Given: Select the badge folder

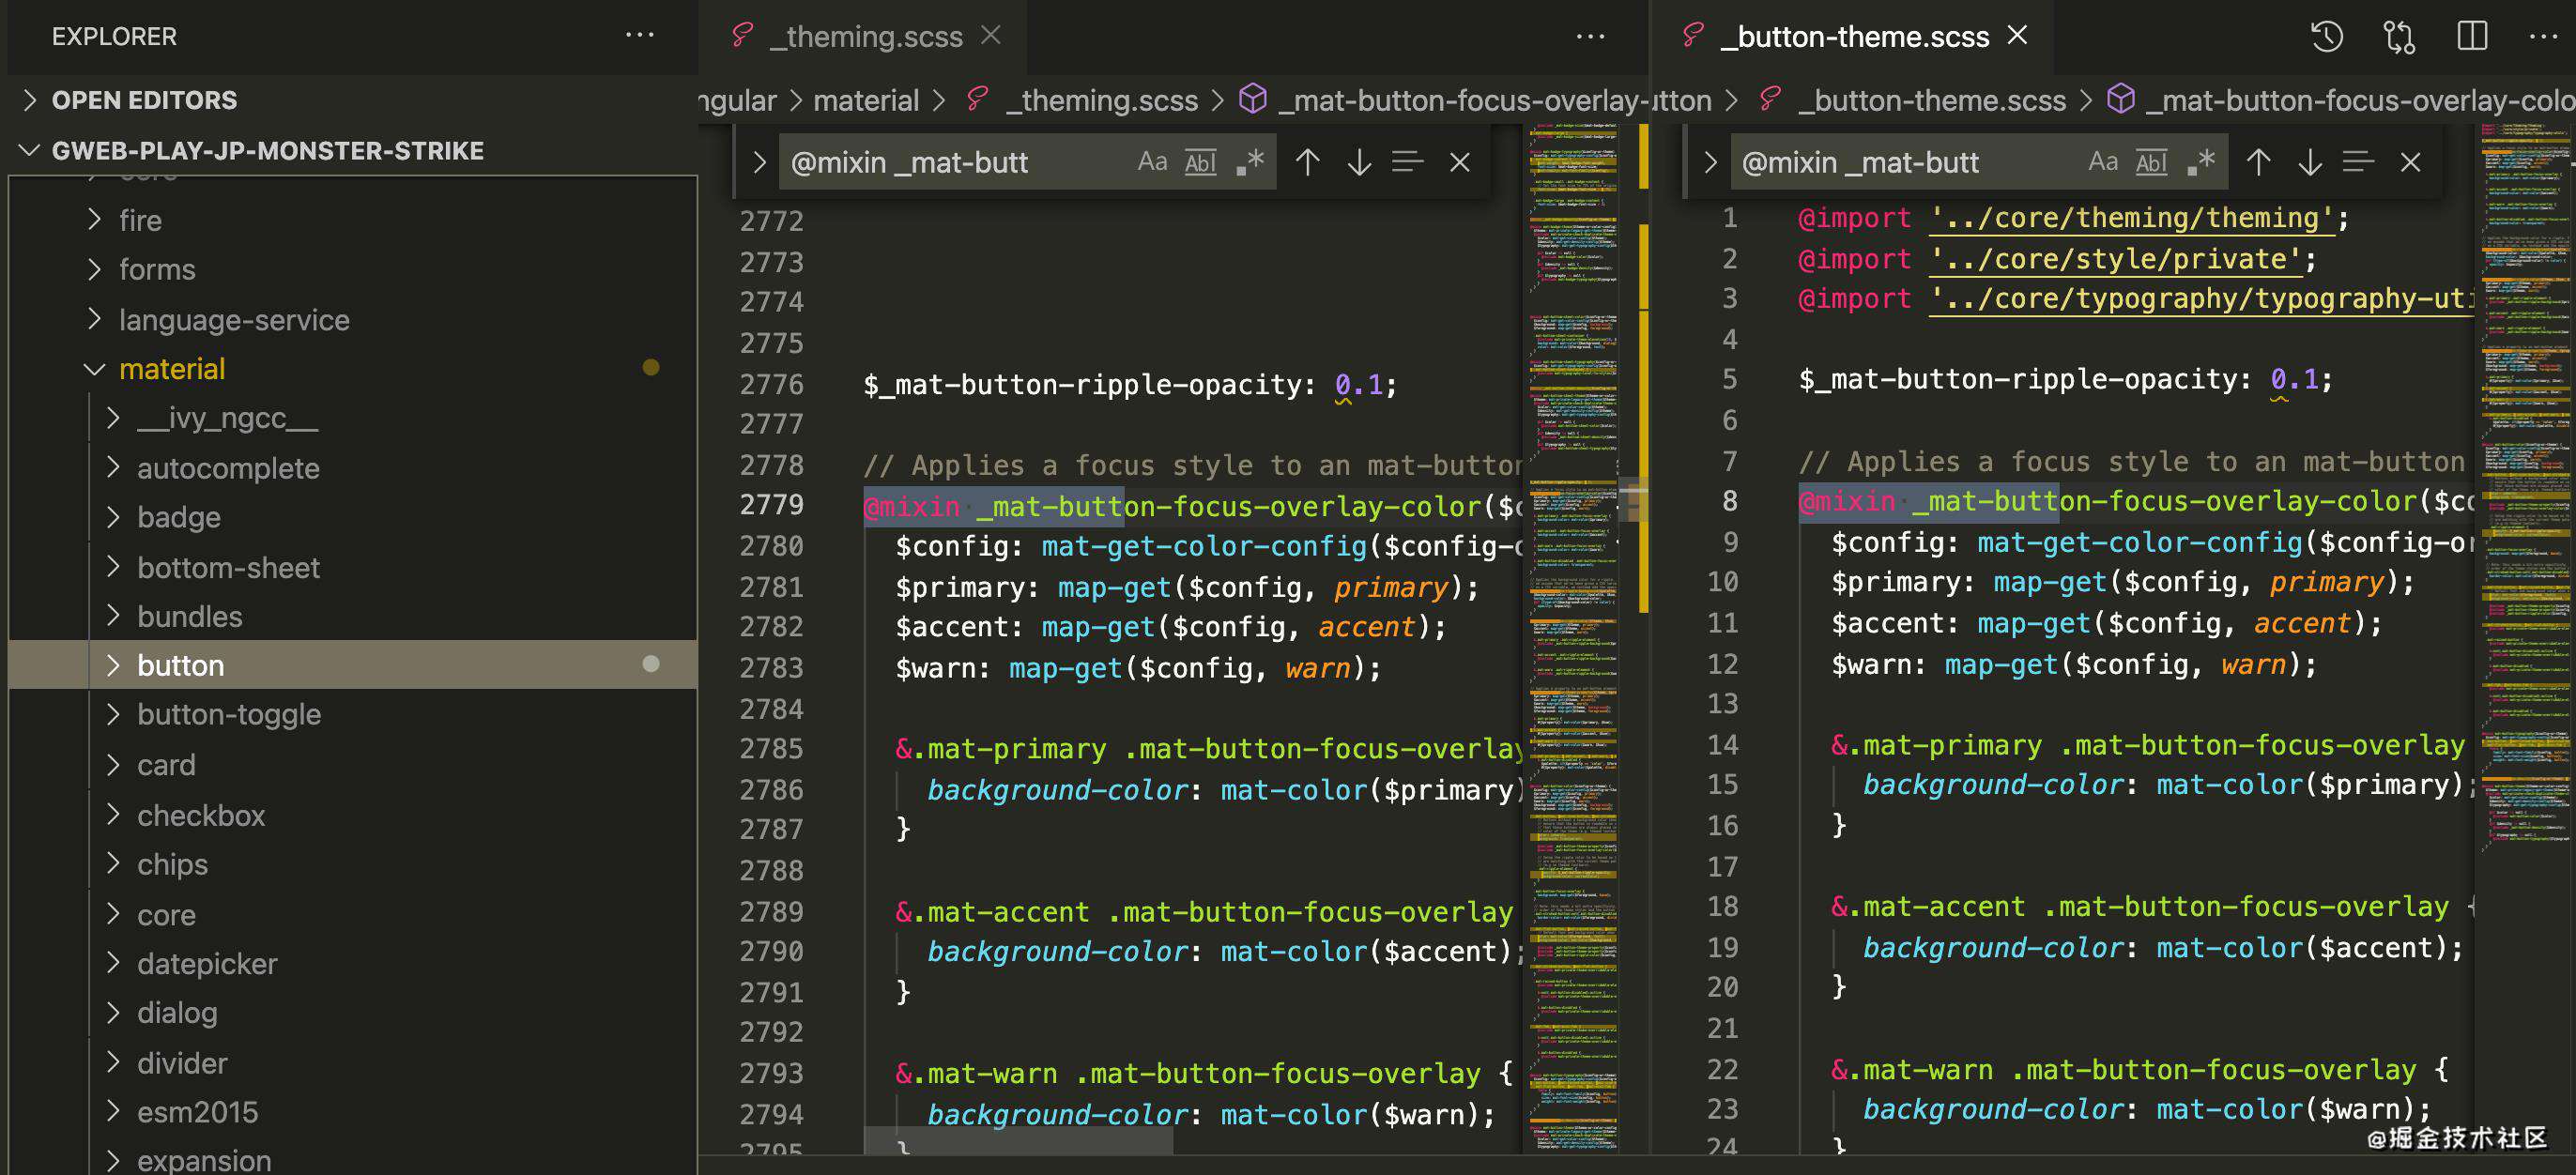Looking at the screenshot, I should point(179,517).
